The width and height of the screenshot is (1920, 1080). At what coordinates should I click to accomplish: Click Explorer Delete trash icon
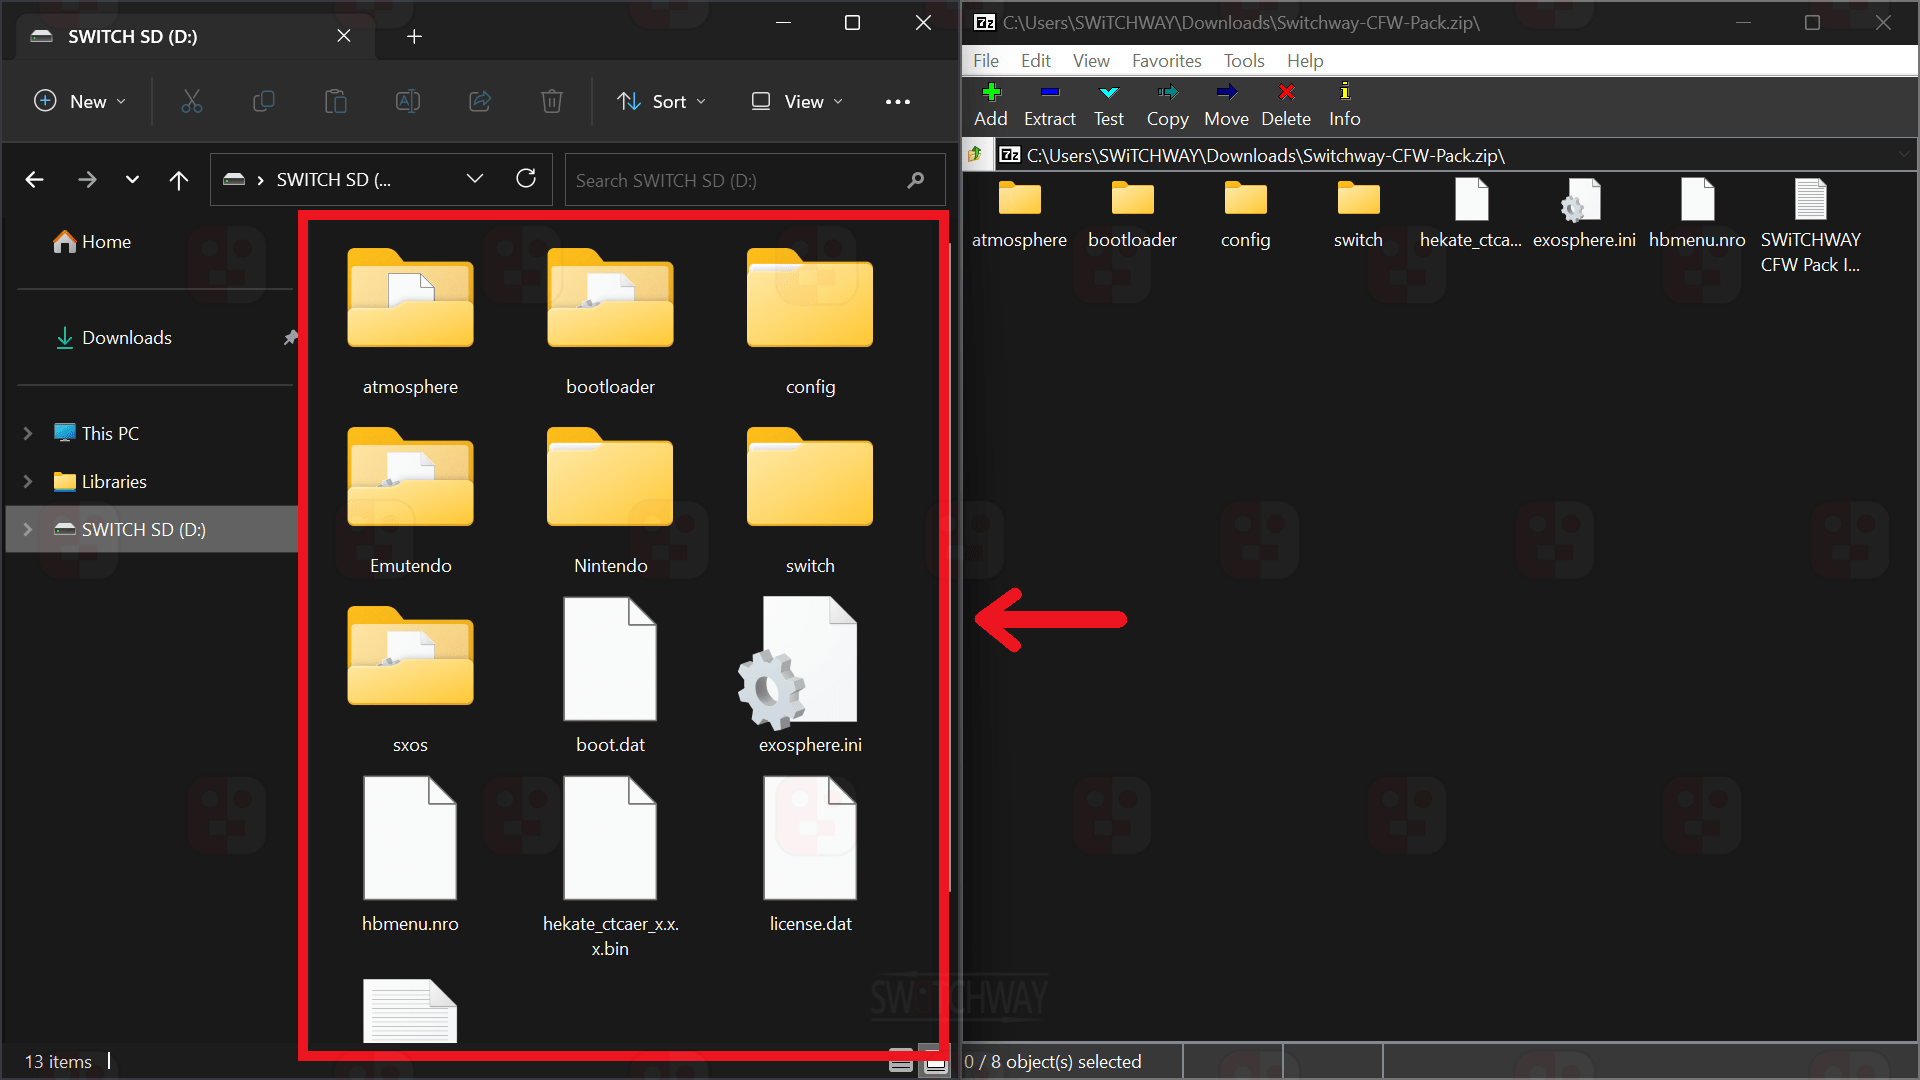(x=552, y=101)
